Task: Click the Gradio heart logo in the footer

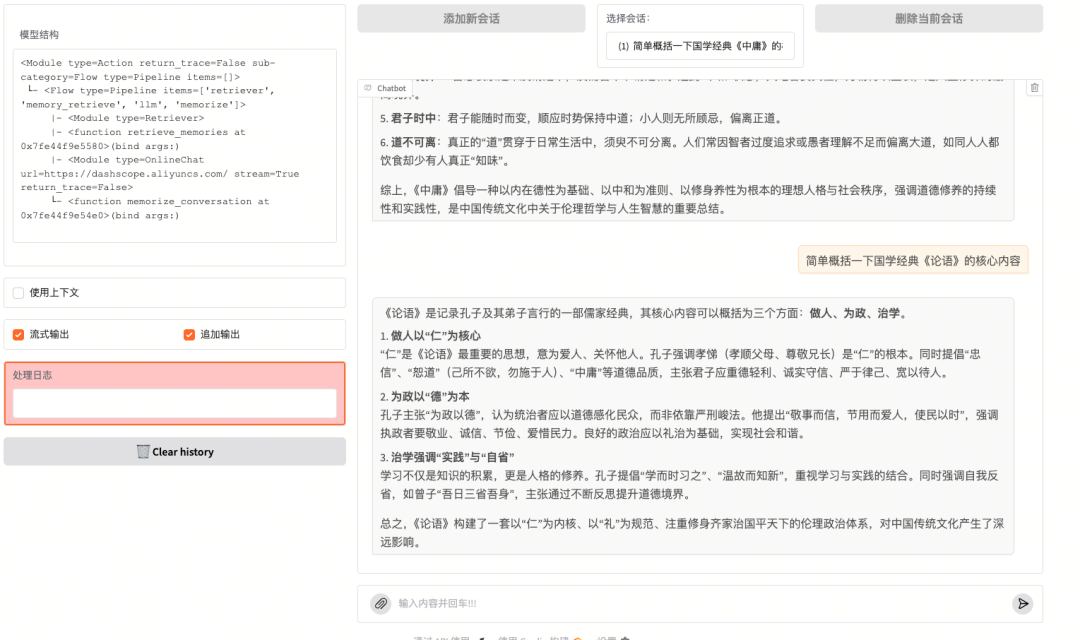Action: point(578,637)
